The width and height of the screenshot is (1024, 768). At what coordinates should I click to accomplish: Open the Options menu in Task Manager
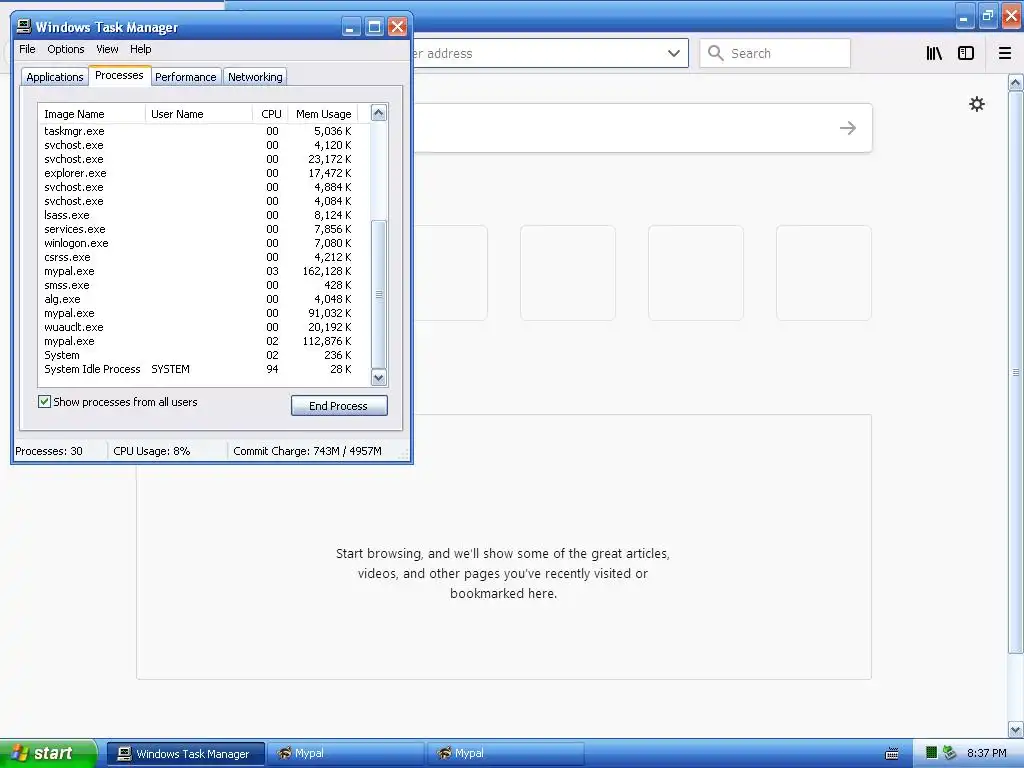pos(65,49)
